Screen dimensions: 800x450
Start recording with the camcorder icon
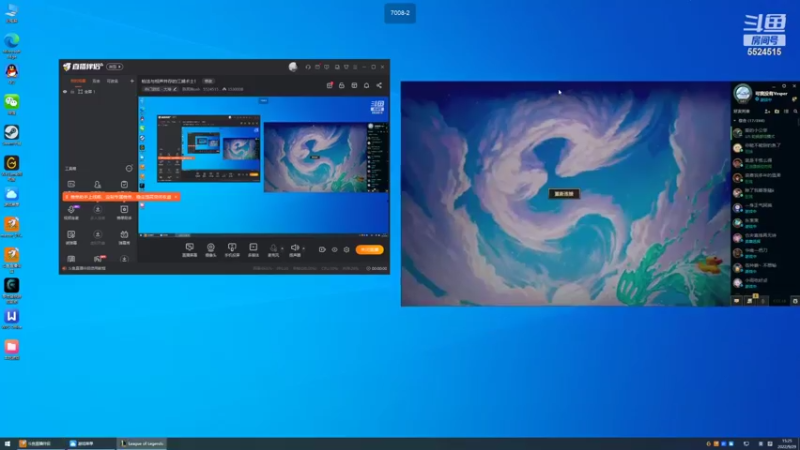322,249
